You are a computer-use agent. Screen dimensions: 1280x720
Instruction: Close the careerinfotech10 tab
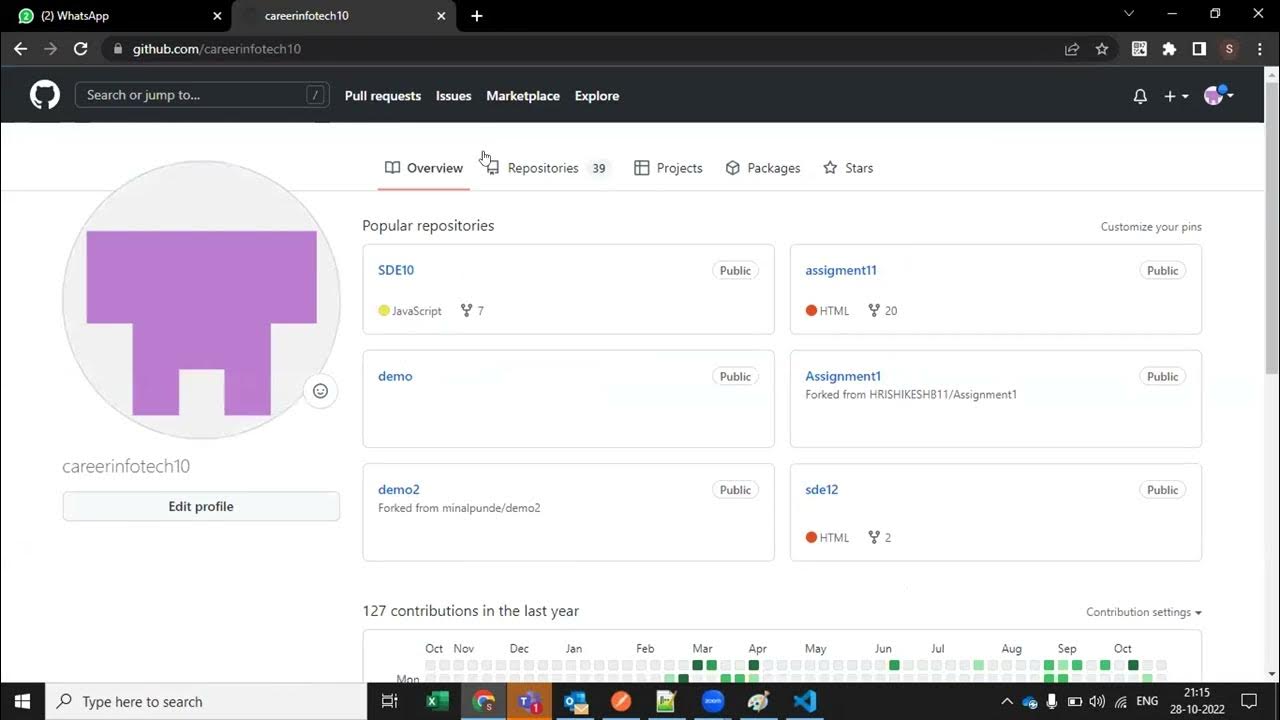pyautogui.click(x=441, y=16)
